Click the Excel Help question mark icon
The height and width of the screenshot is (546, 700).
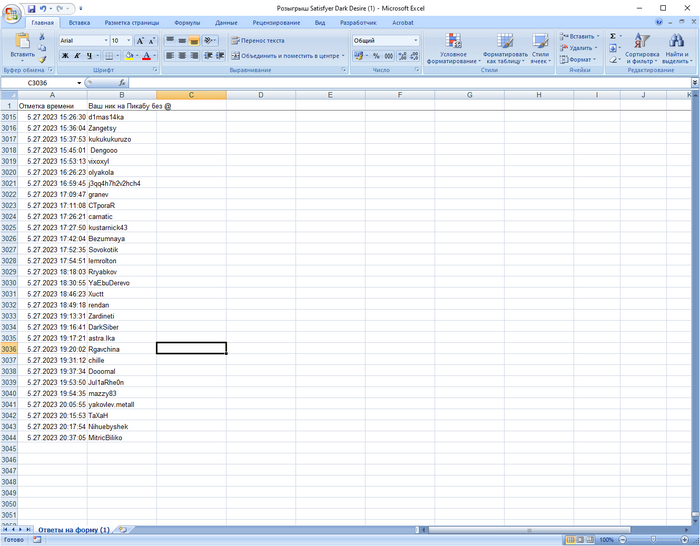click(x=659, y=22)
